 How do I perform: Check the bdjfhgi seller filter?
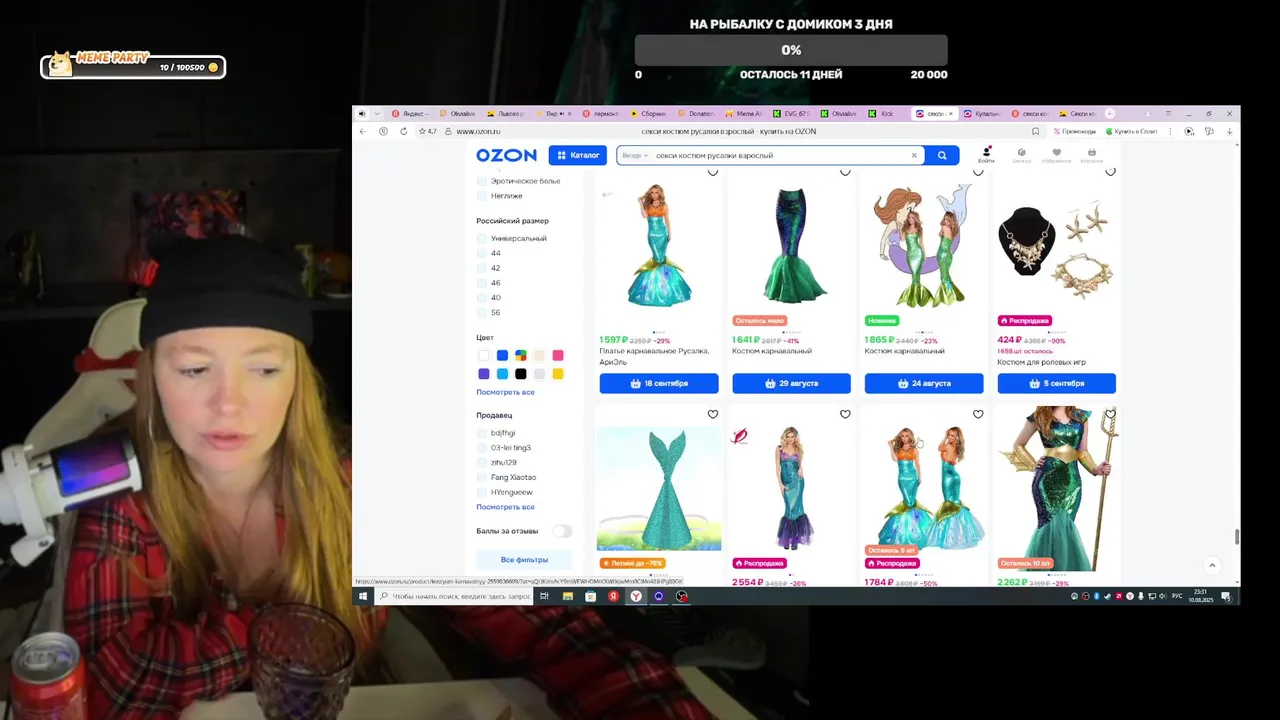[482, 433]
